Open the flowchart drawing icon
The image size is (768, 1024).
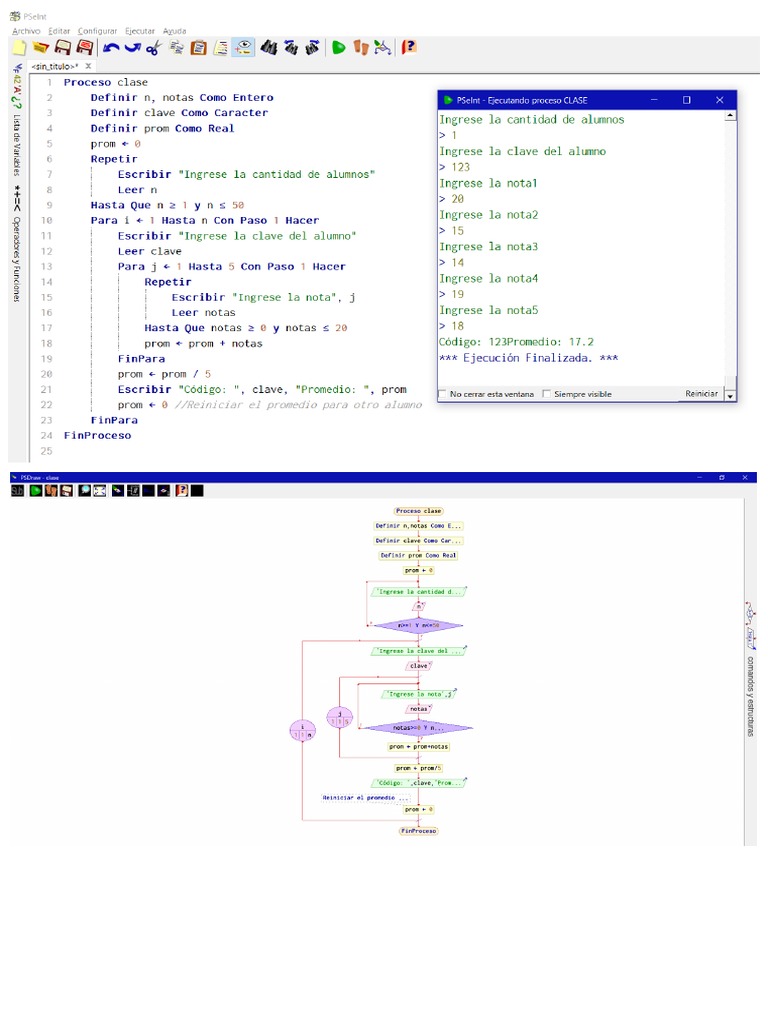tap(382, 47)
